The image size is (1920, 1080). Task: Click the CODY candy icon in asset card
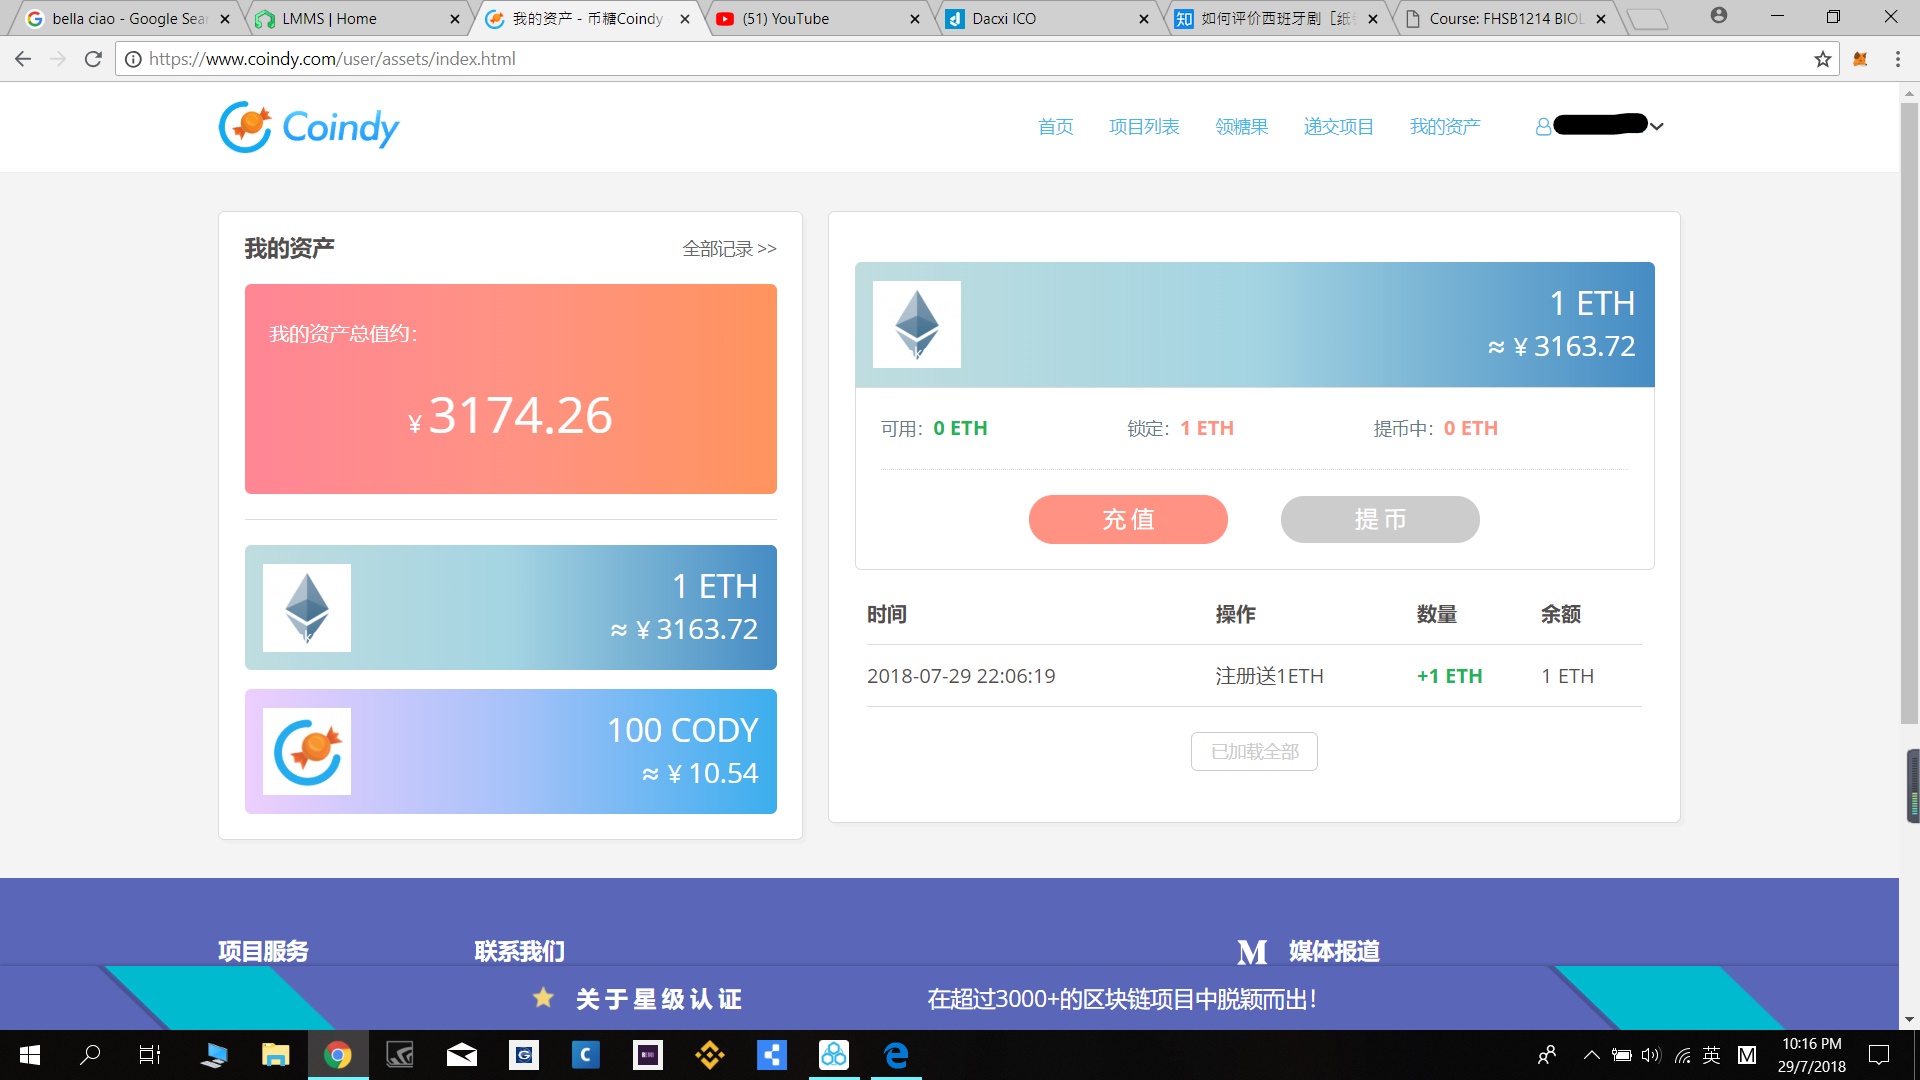pos(306,752)
